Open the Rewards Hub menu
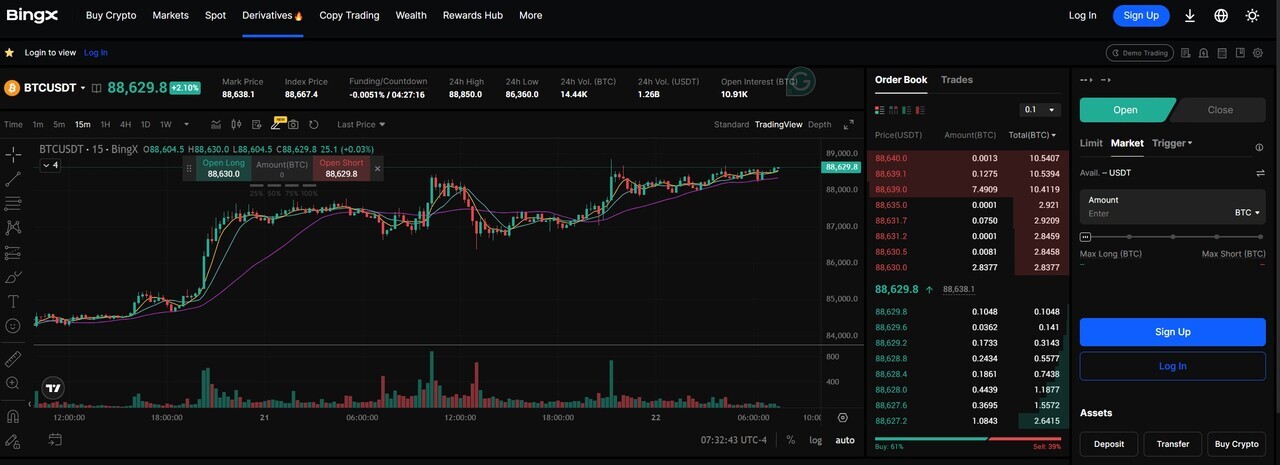Screen dimensions: 1280x465 pyautogui.click(x=473, y=15)
